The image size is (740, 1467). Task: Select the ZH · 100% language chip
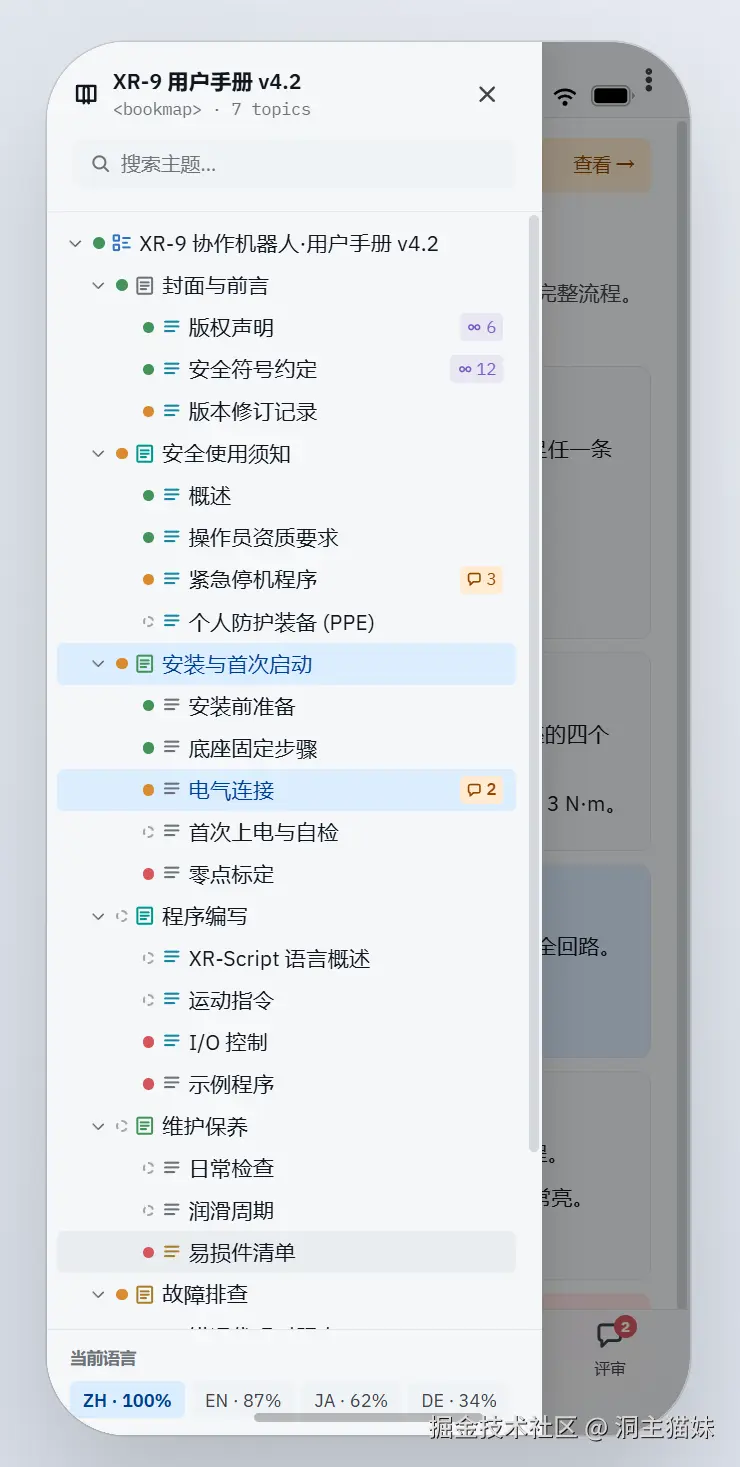click(127, 1400)
